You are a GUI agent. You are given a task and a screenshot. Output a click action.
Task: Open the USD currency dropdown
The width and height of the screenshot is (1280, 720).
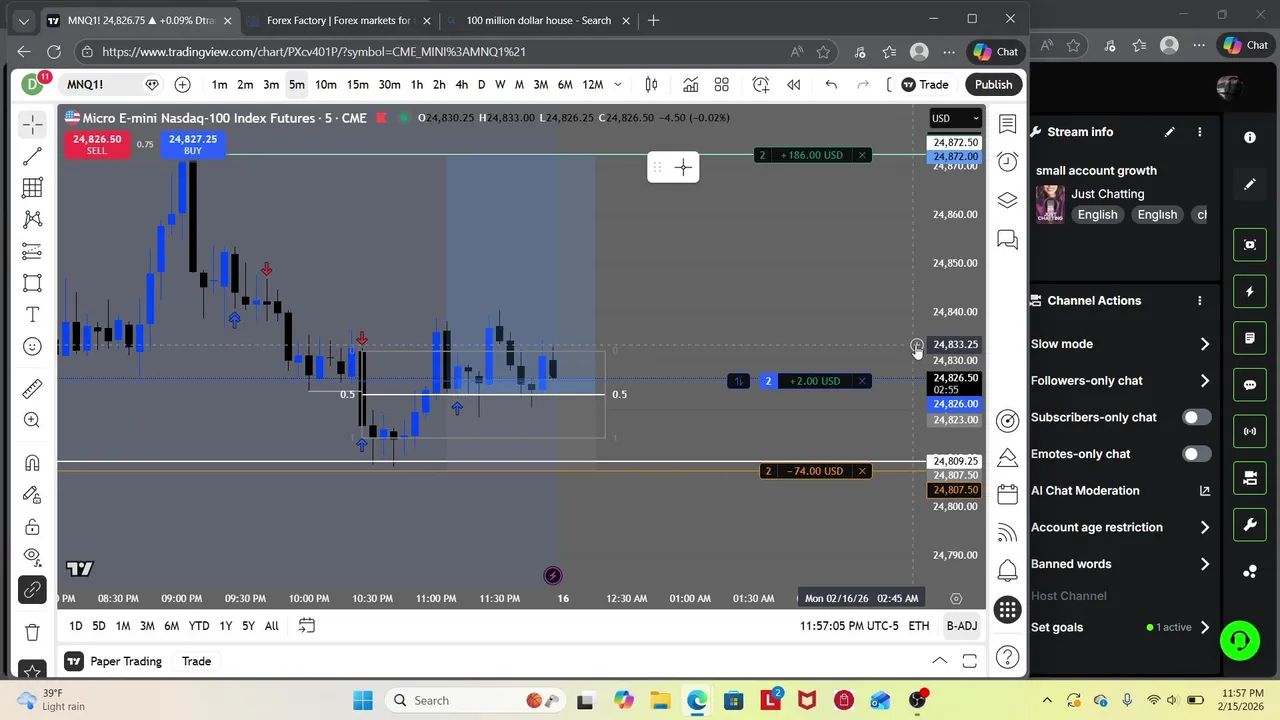955,118
